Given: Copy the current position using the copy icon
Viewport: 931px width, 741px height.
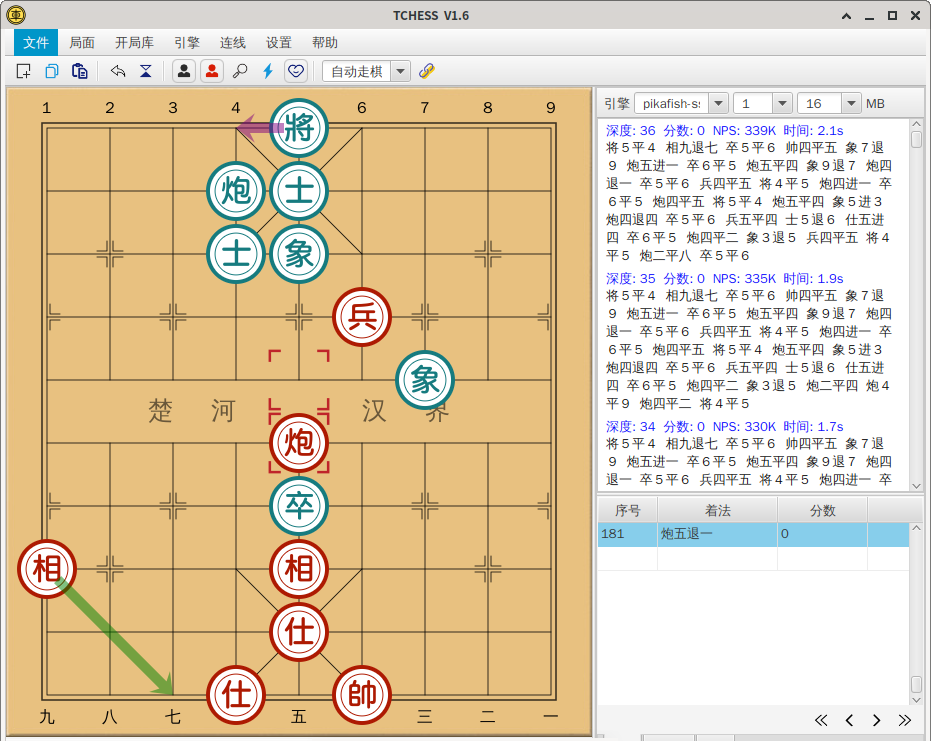Looking at the screenshot, I should (51, 71).
